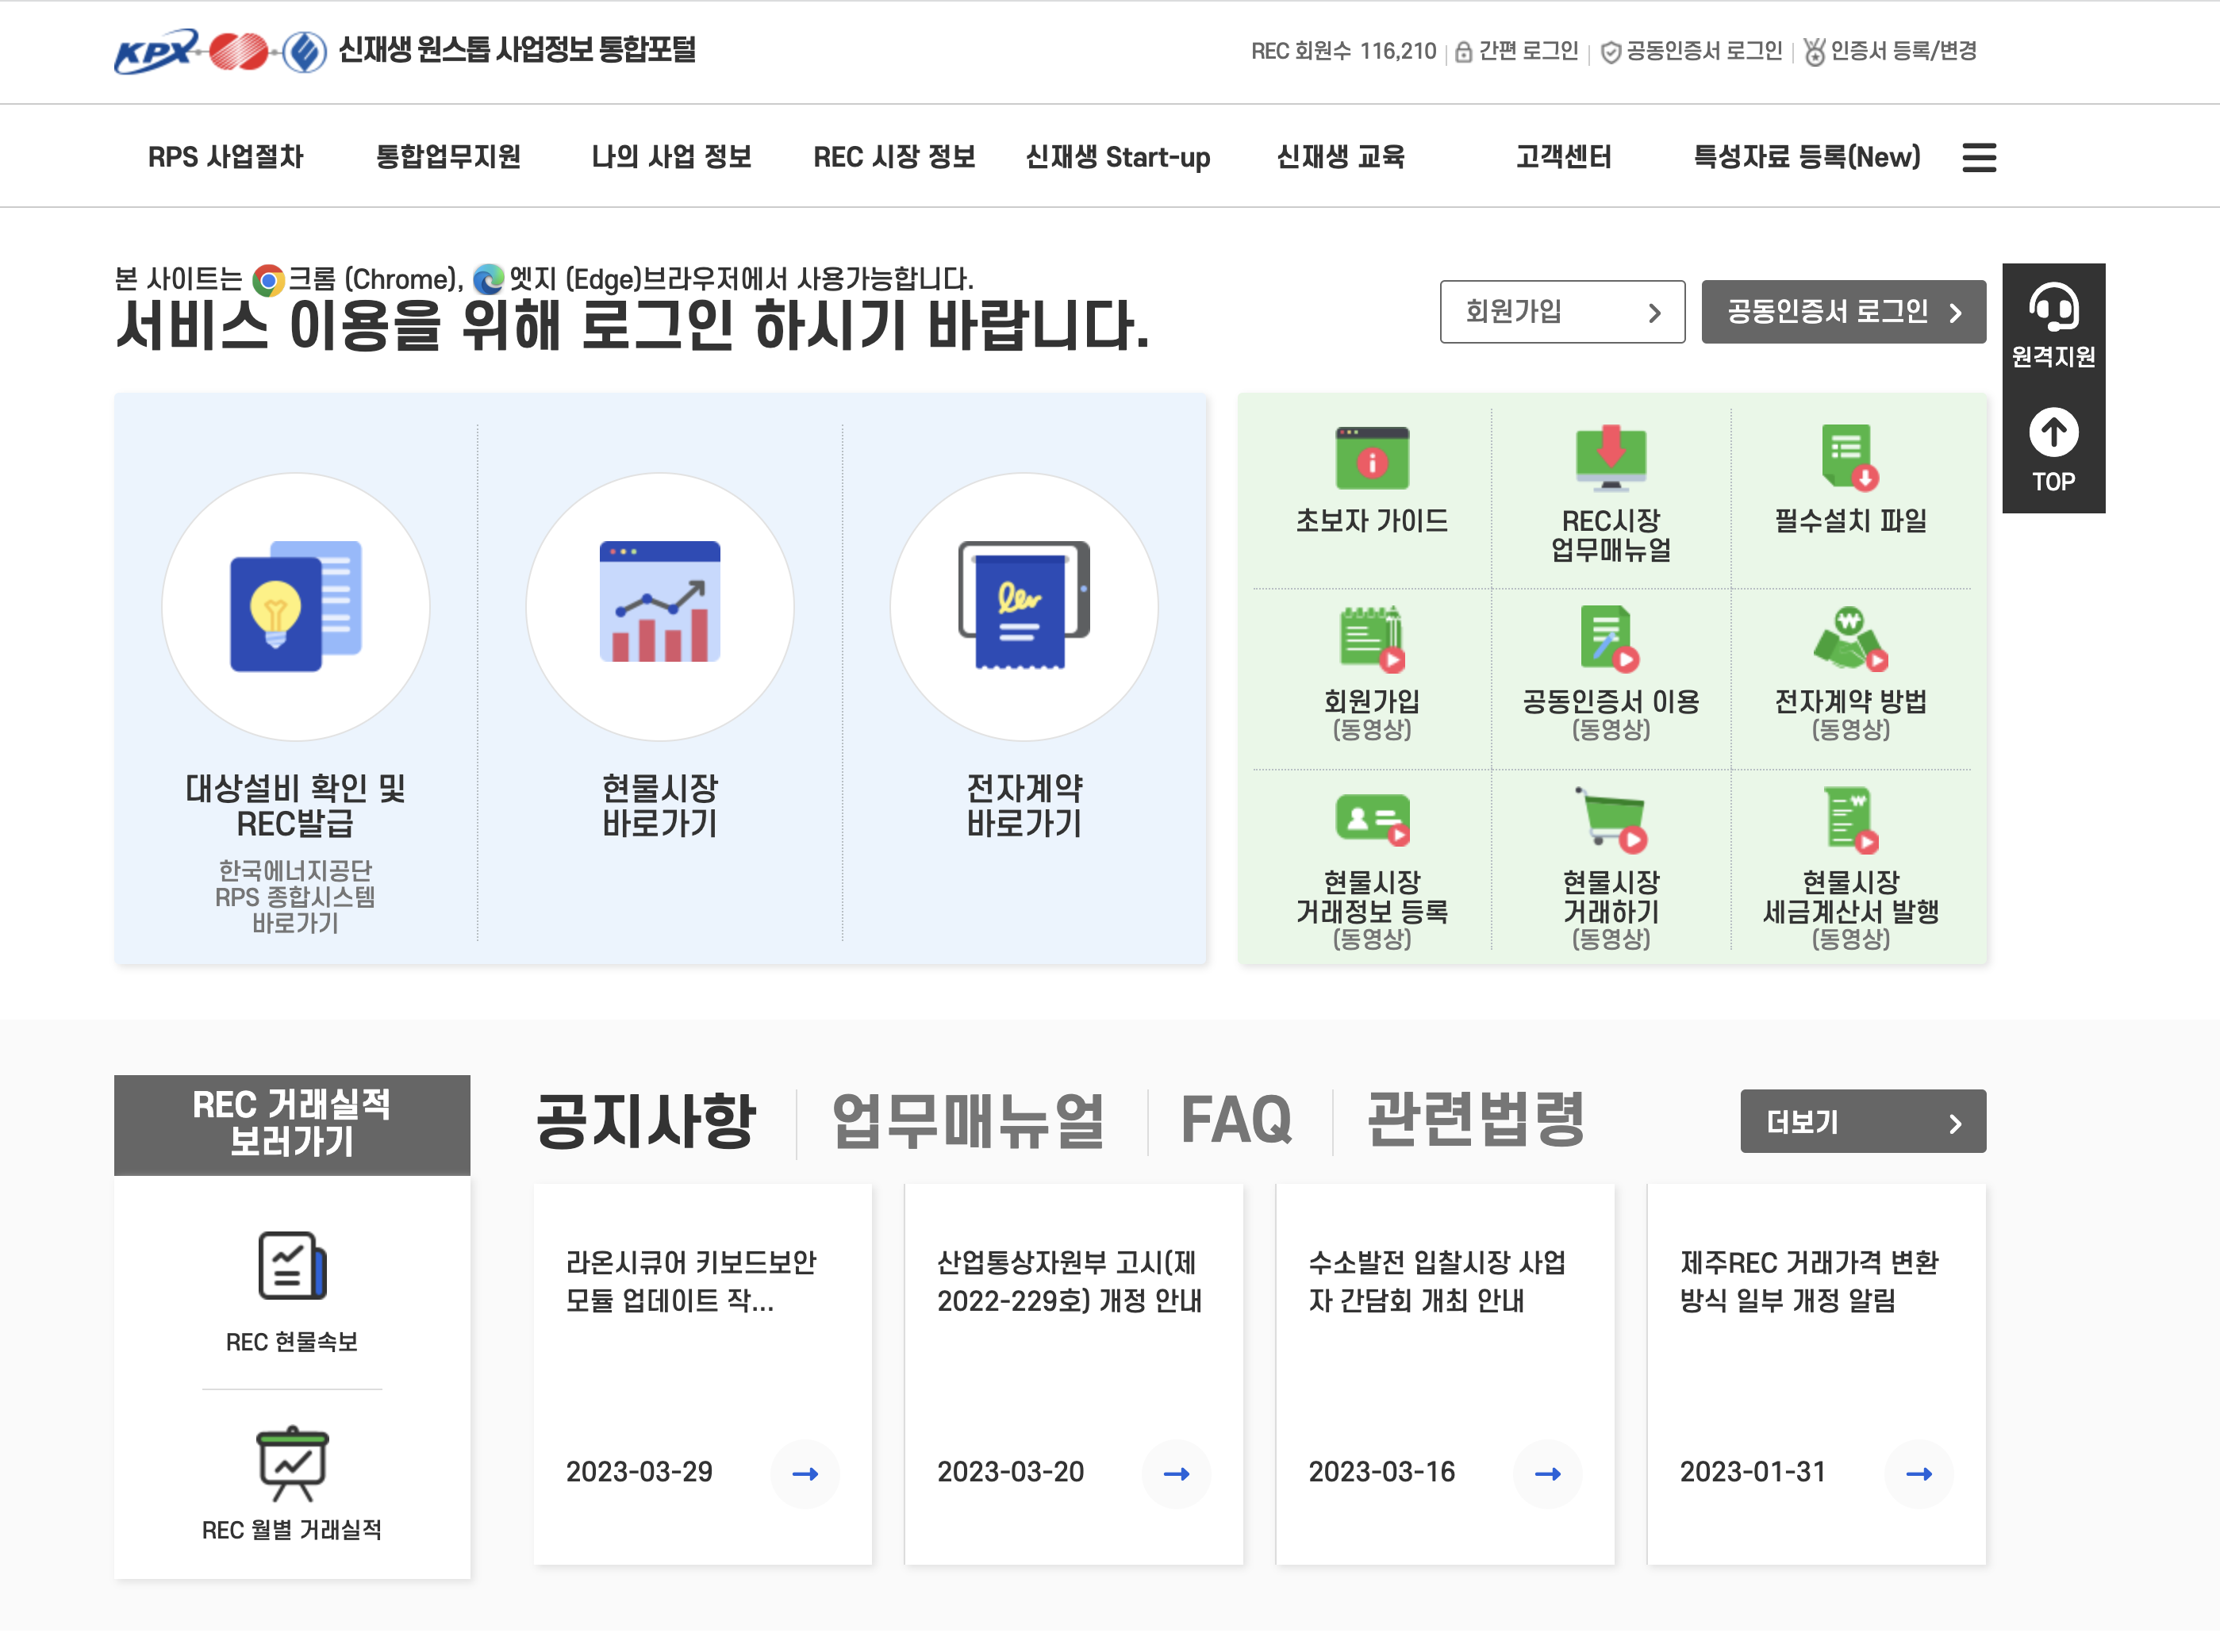Expand the hamburger menu

pyautogui.click(x=1978, y=157)
